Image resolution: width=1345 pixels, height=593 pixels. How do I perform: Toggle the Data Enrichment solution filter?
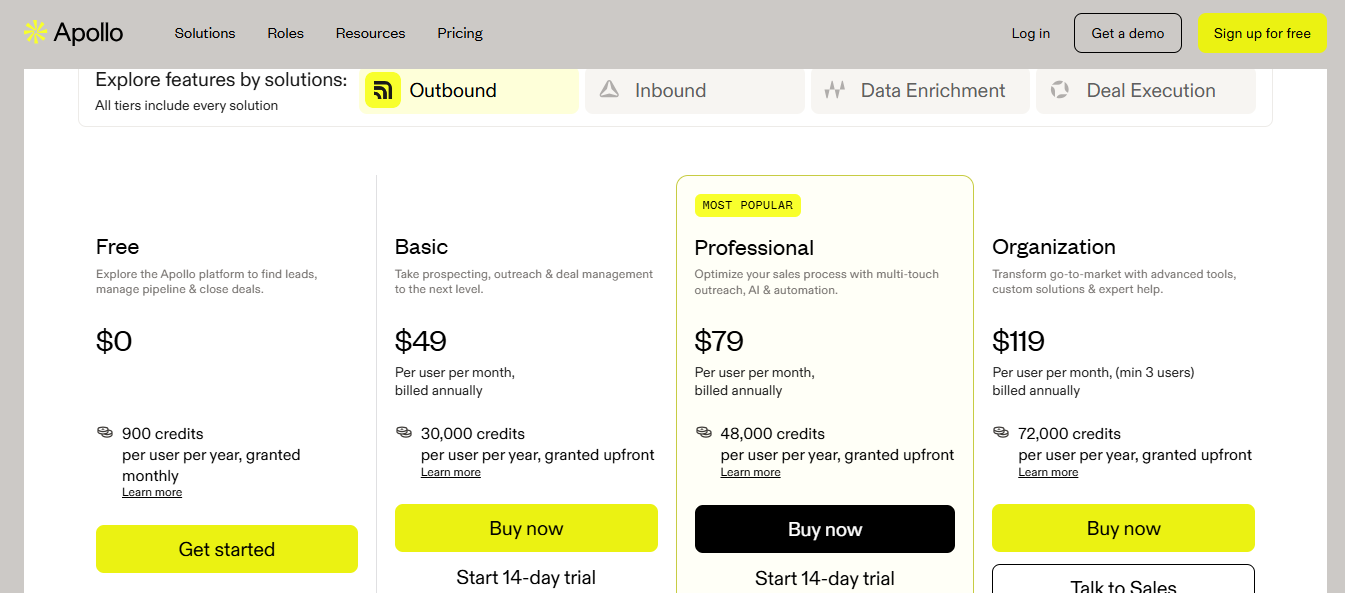919,90
